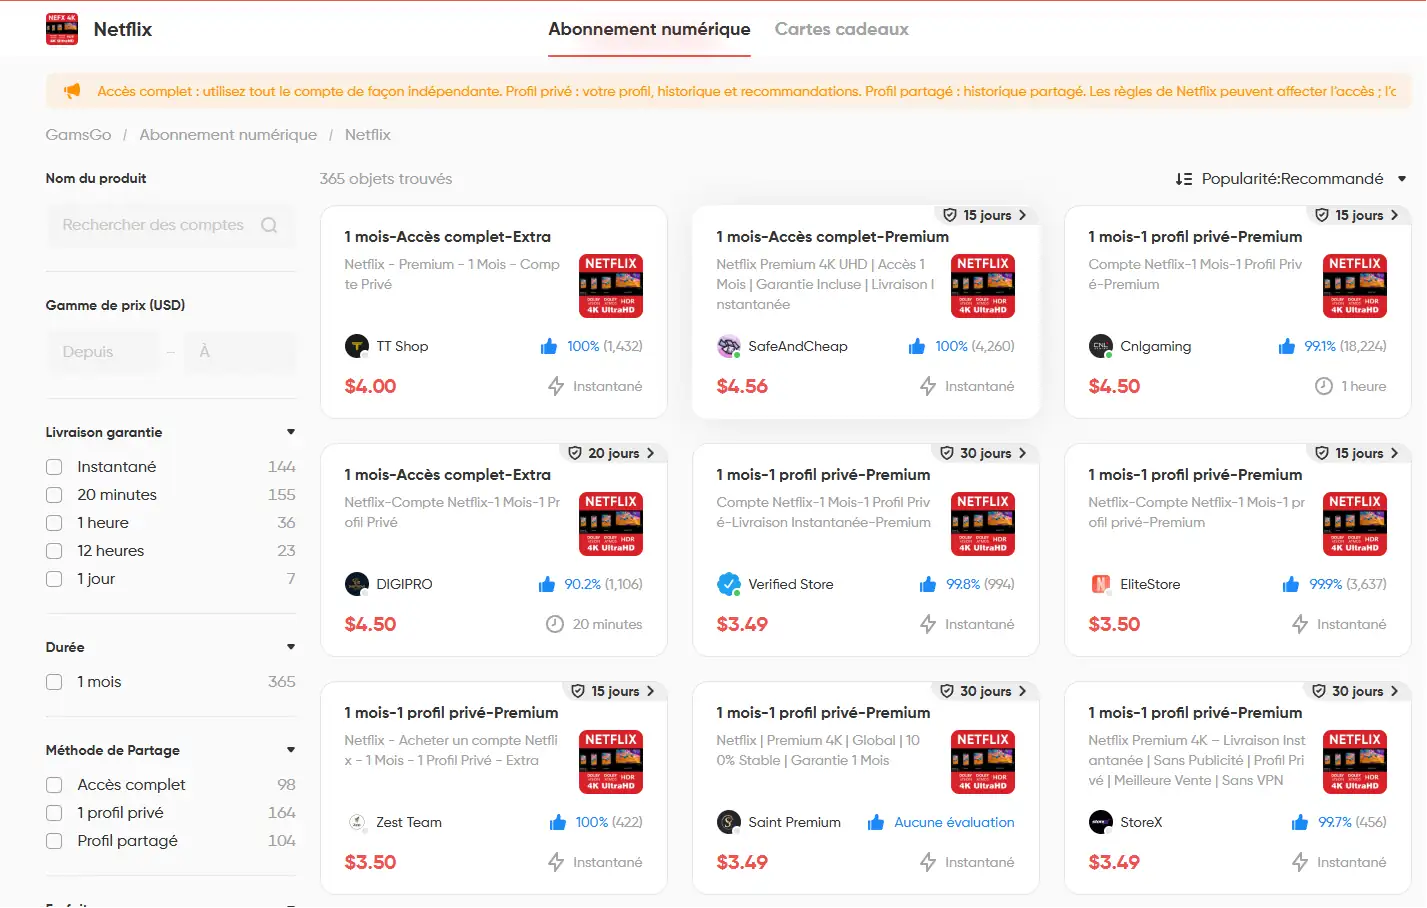Open Verified Store seller name link
This screenshot has height=908, width=1427.
point(791,584)
